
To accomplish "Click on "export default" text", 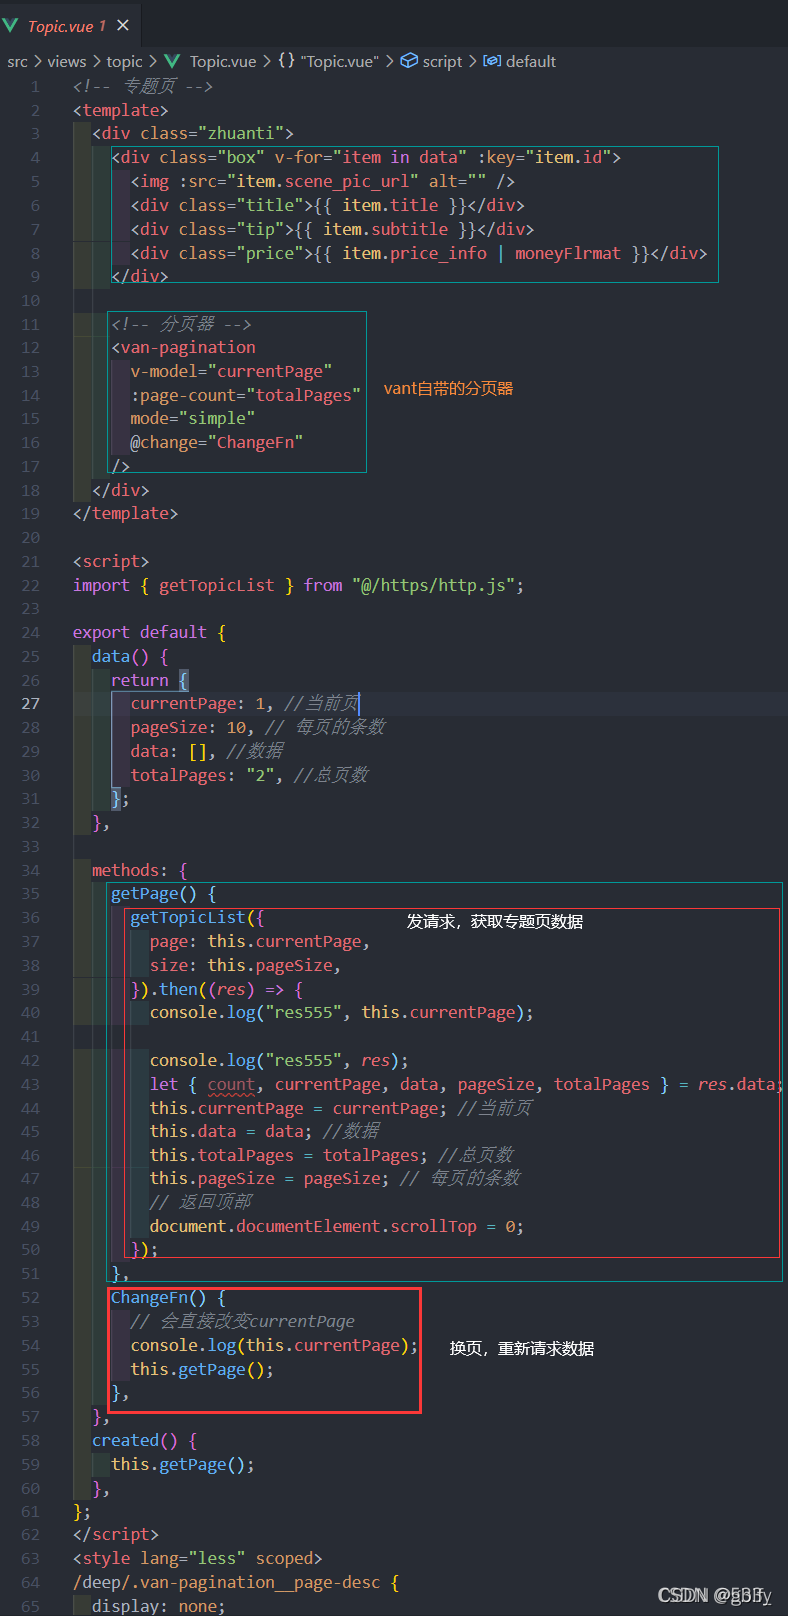I will tap(139, 633).
